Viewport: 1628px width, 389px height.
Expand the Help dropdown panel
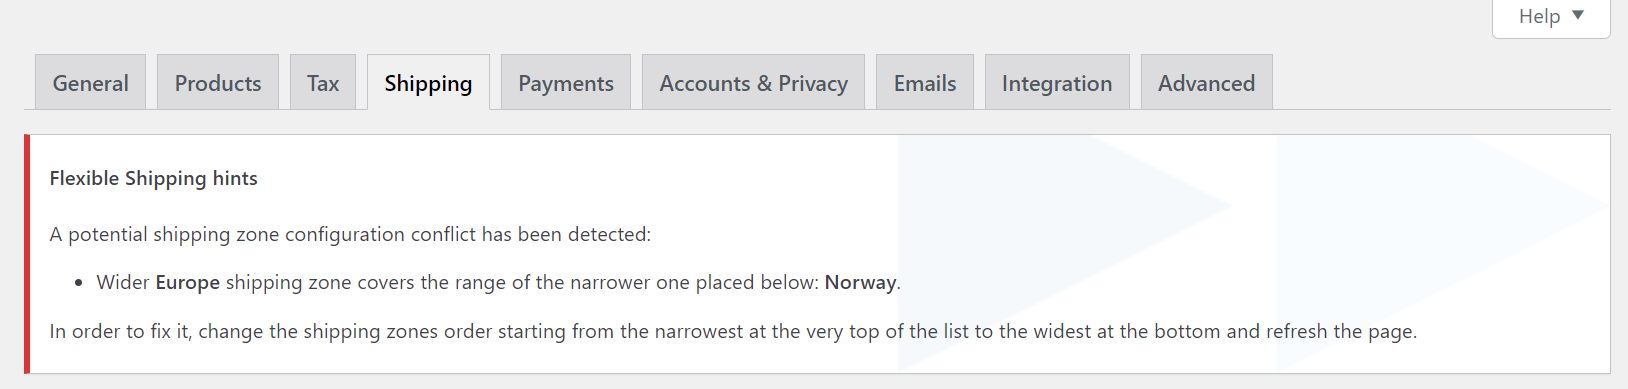pyautogui.click(x=1551, y=17)
